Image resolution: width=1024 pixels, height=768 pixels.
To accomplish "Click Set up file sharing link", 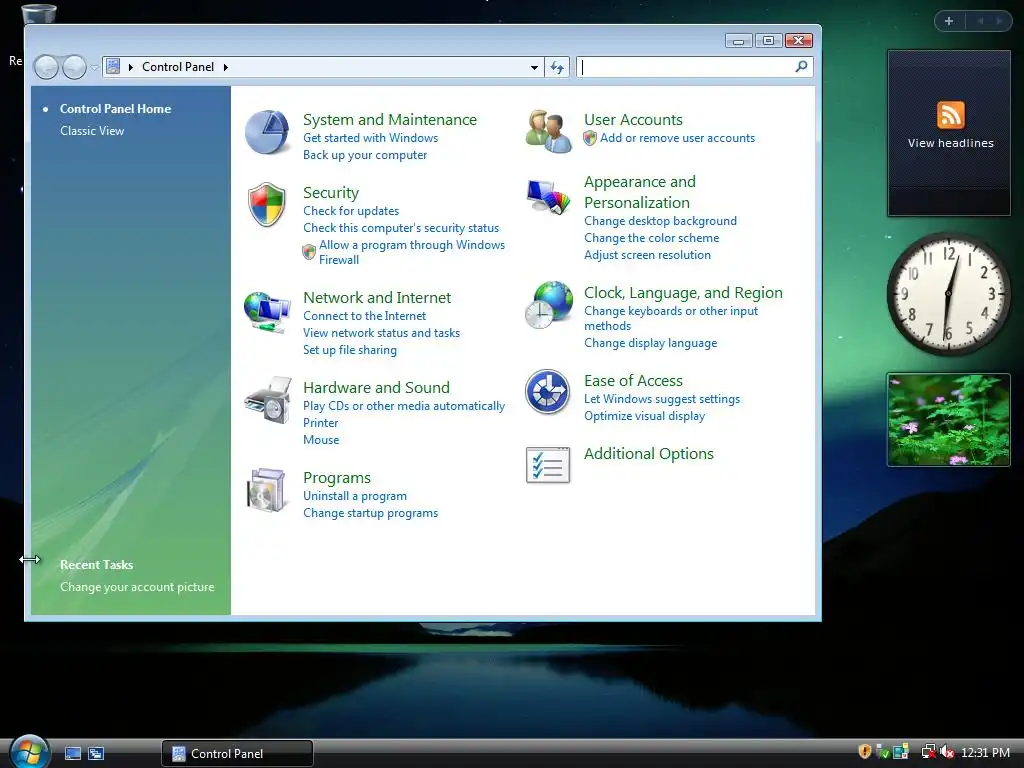I will coord(349,349).
